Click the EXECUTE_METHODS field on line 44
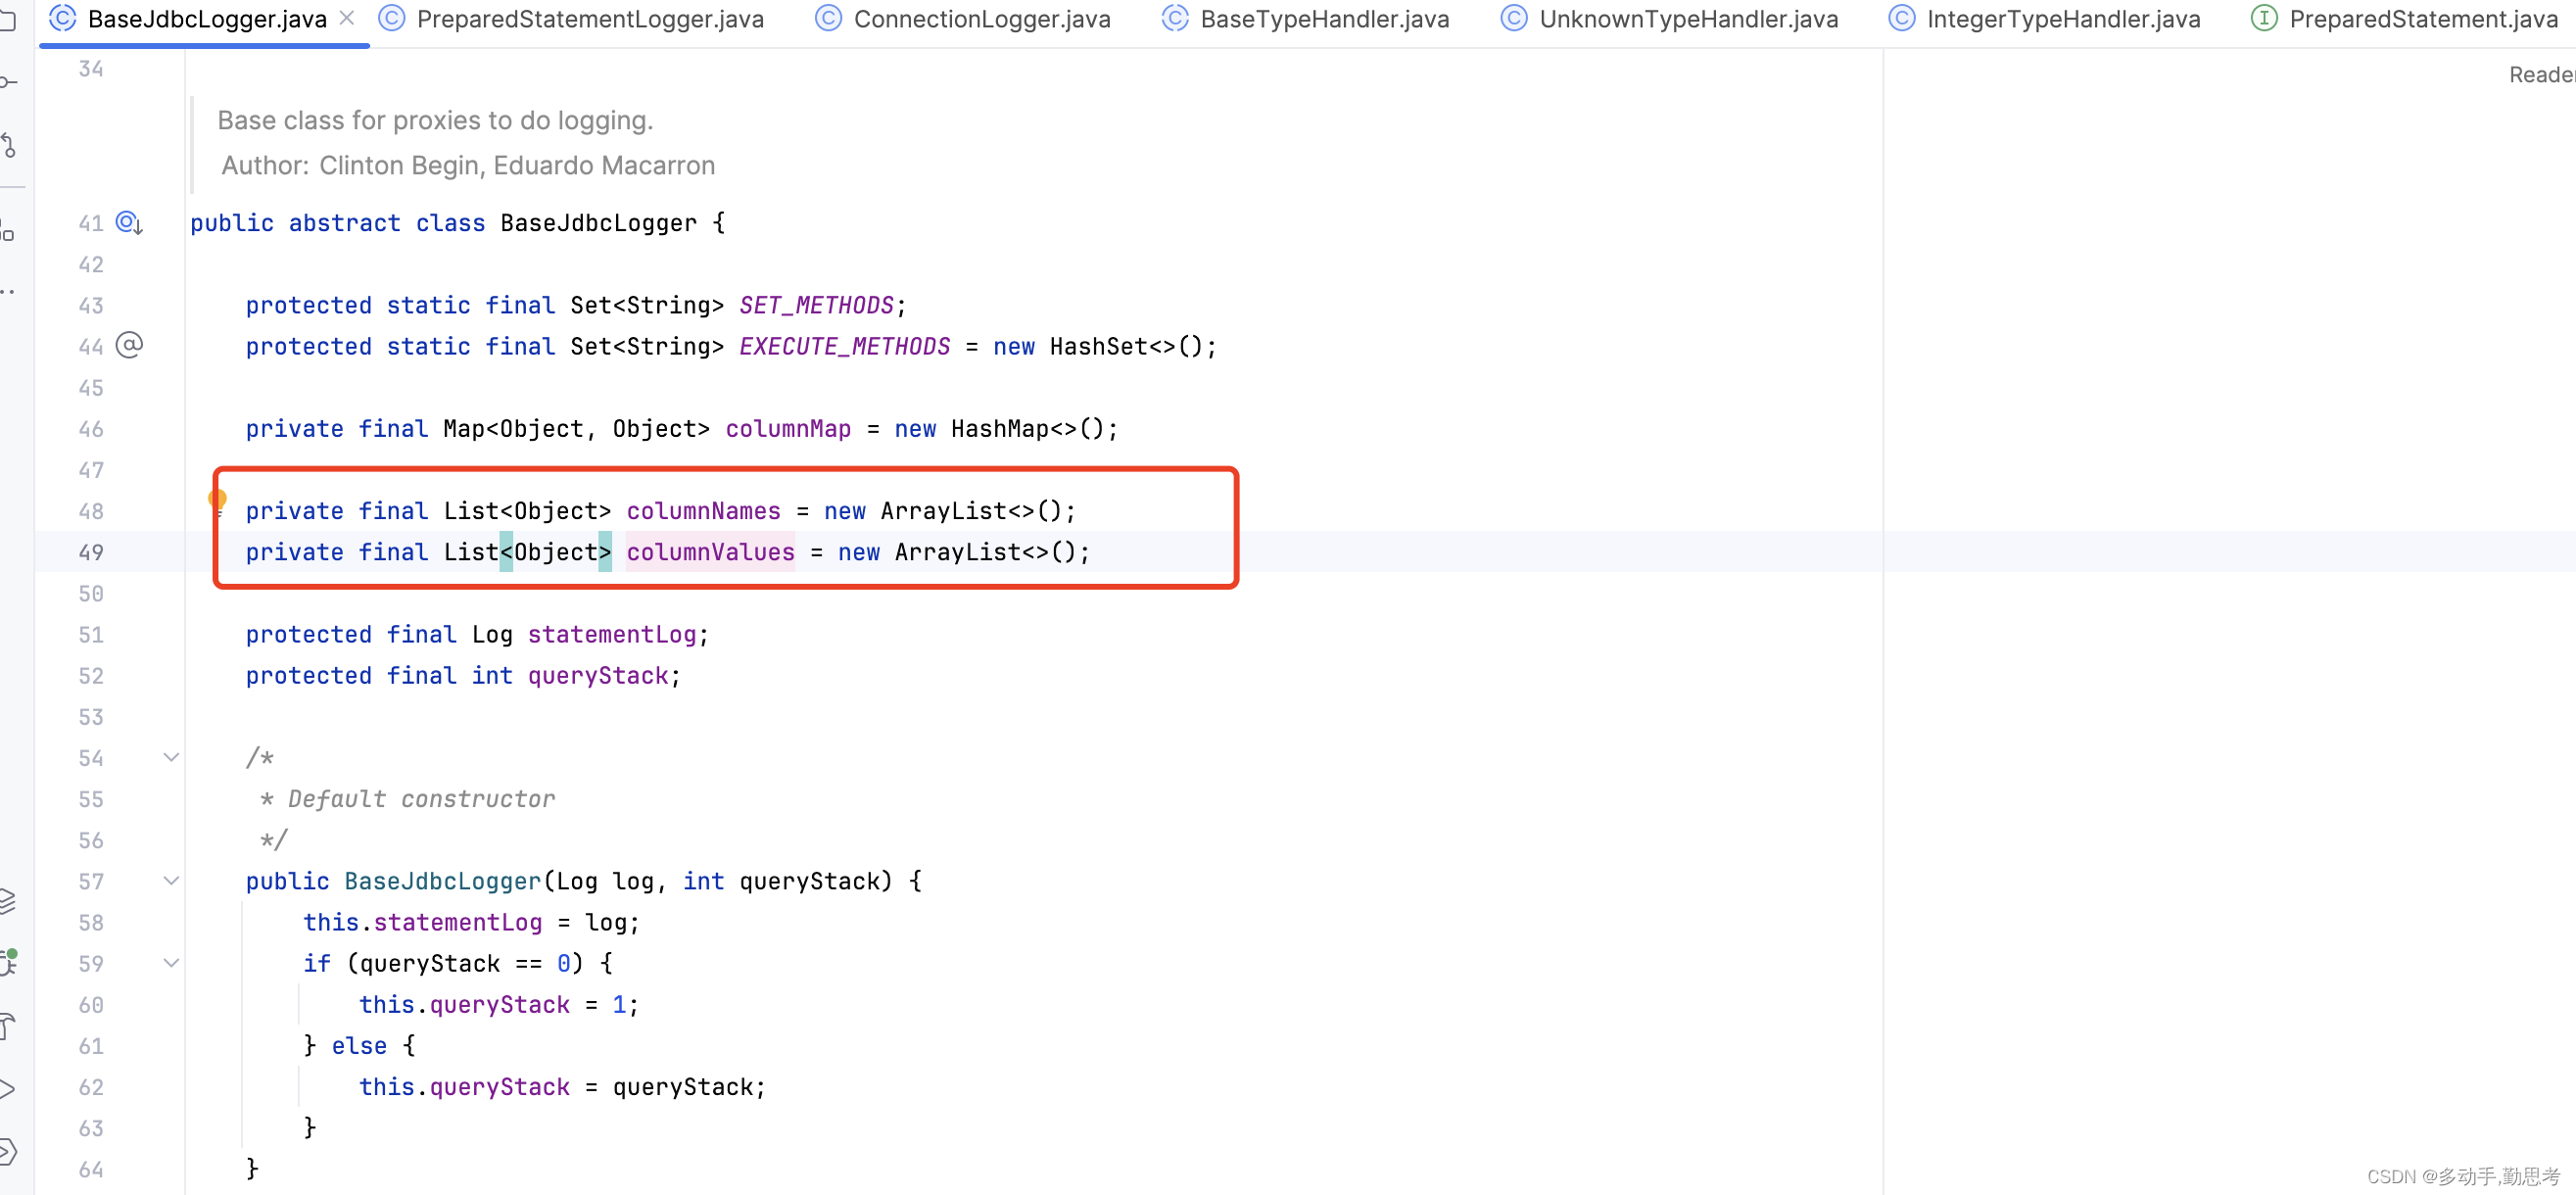2576x1195 pixels. (844, 346)
